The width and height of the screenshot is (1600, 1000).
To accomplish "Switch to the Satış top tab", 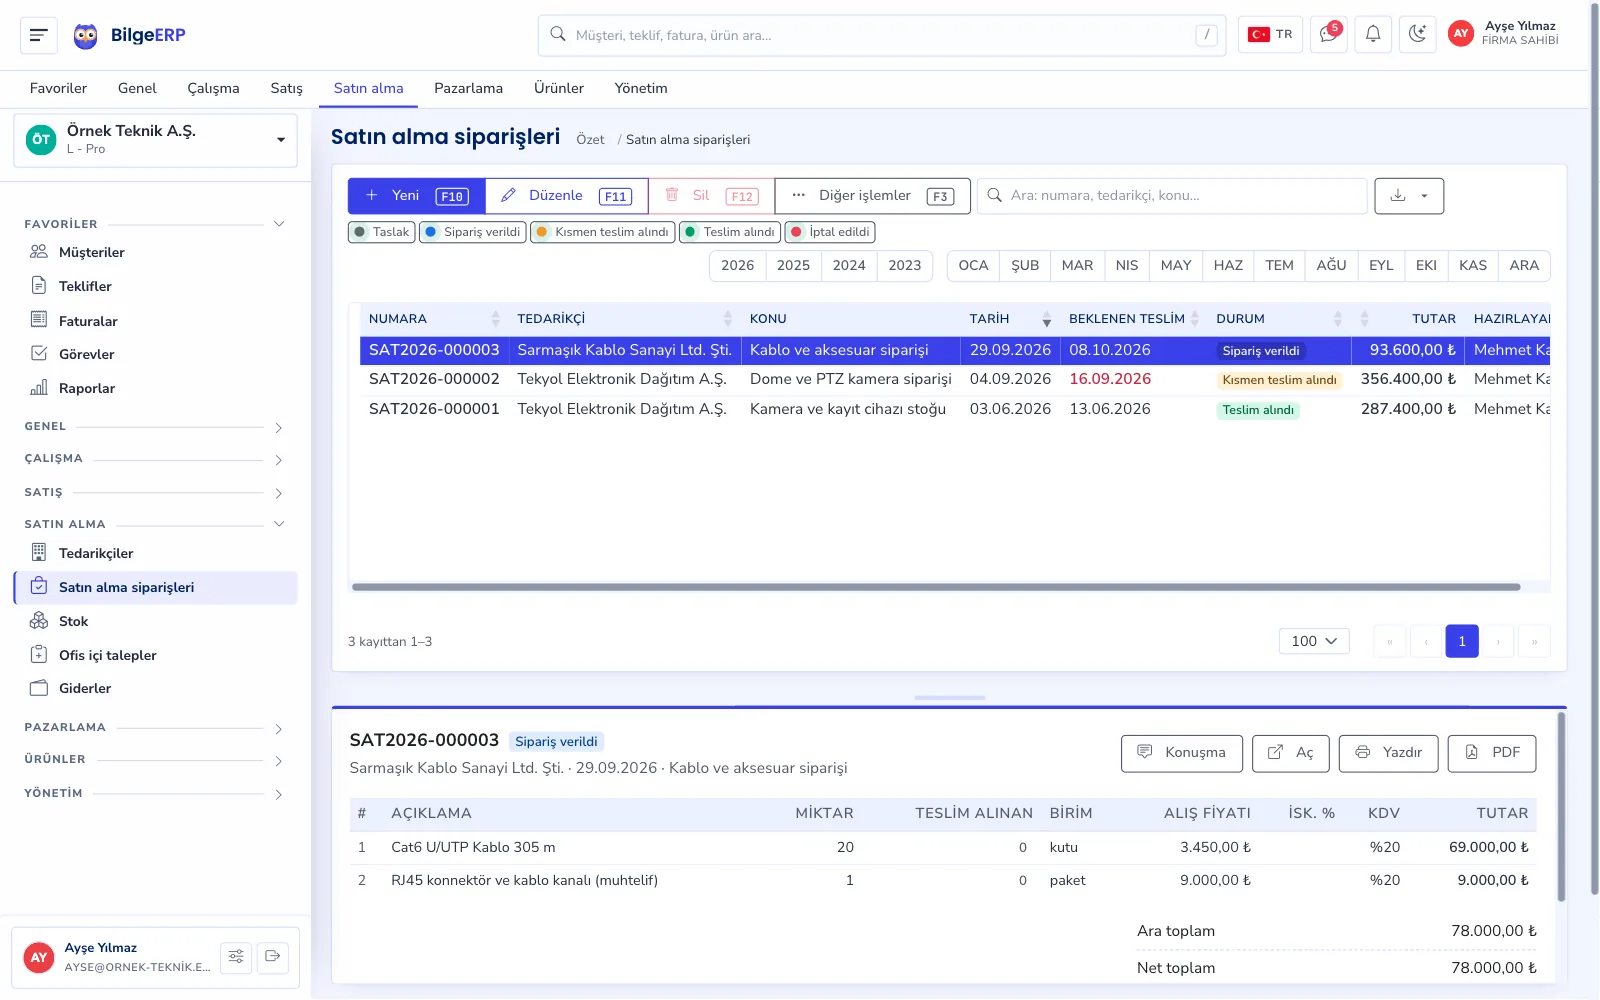I will pyautogui.click(x=286, y=88).
